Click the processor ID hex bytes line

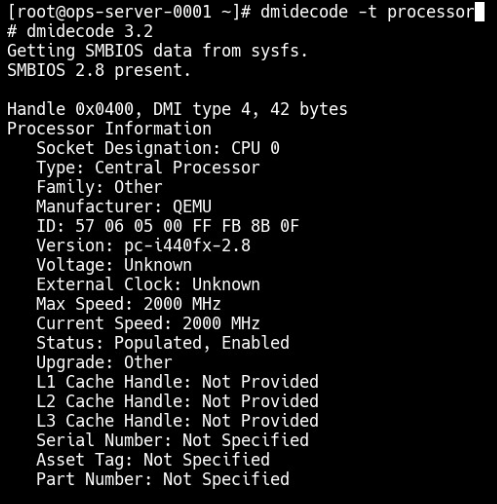pyautogui.click(x=168, y=226)
